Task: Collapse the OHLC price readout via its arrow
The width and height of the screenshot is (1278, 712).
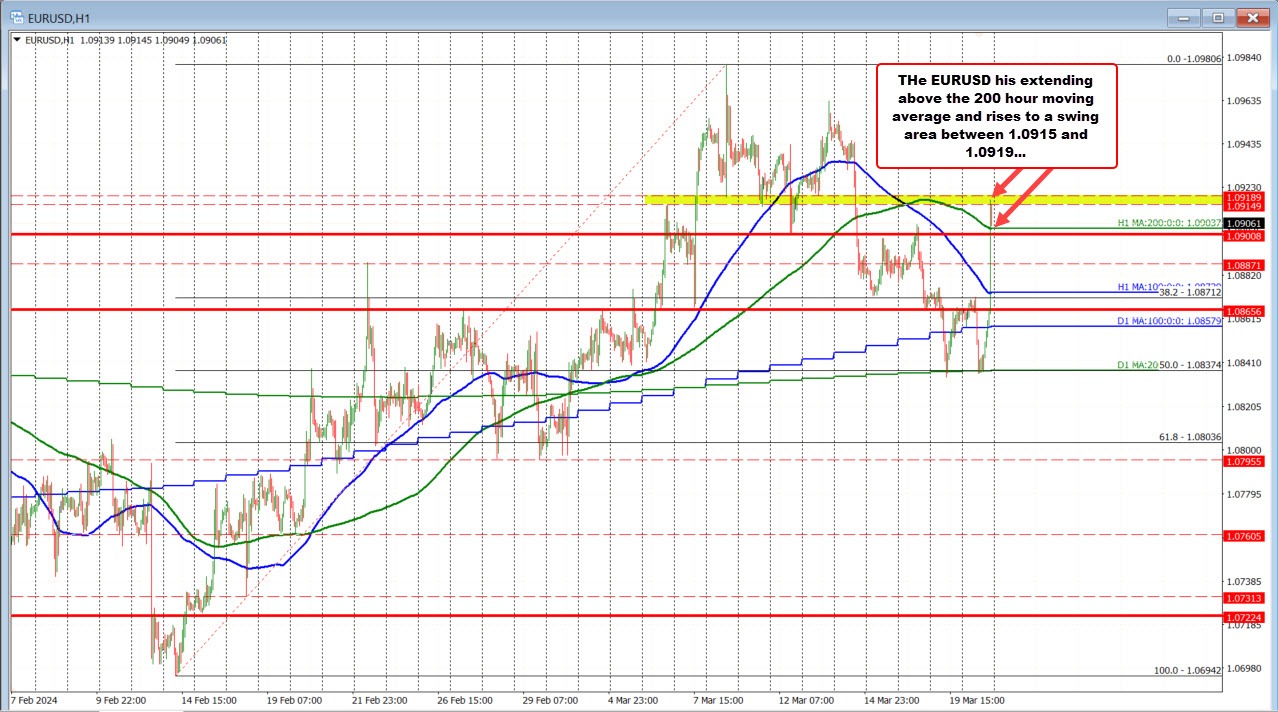Action: (18, 40)
